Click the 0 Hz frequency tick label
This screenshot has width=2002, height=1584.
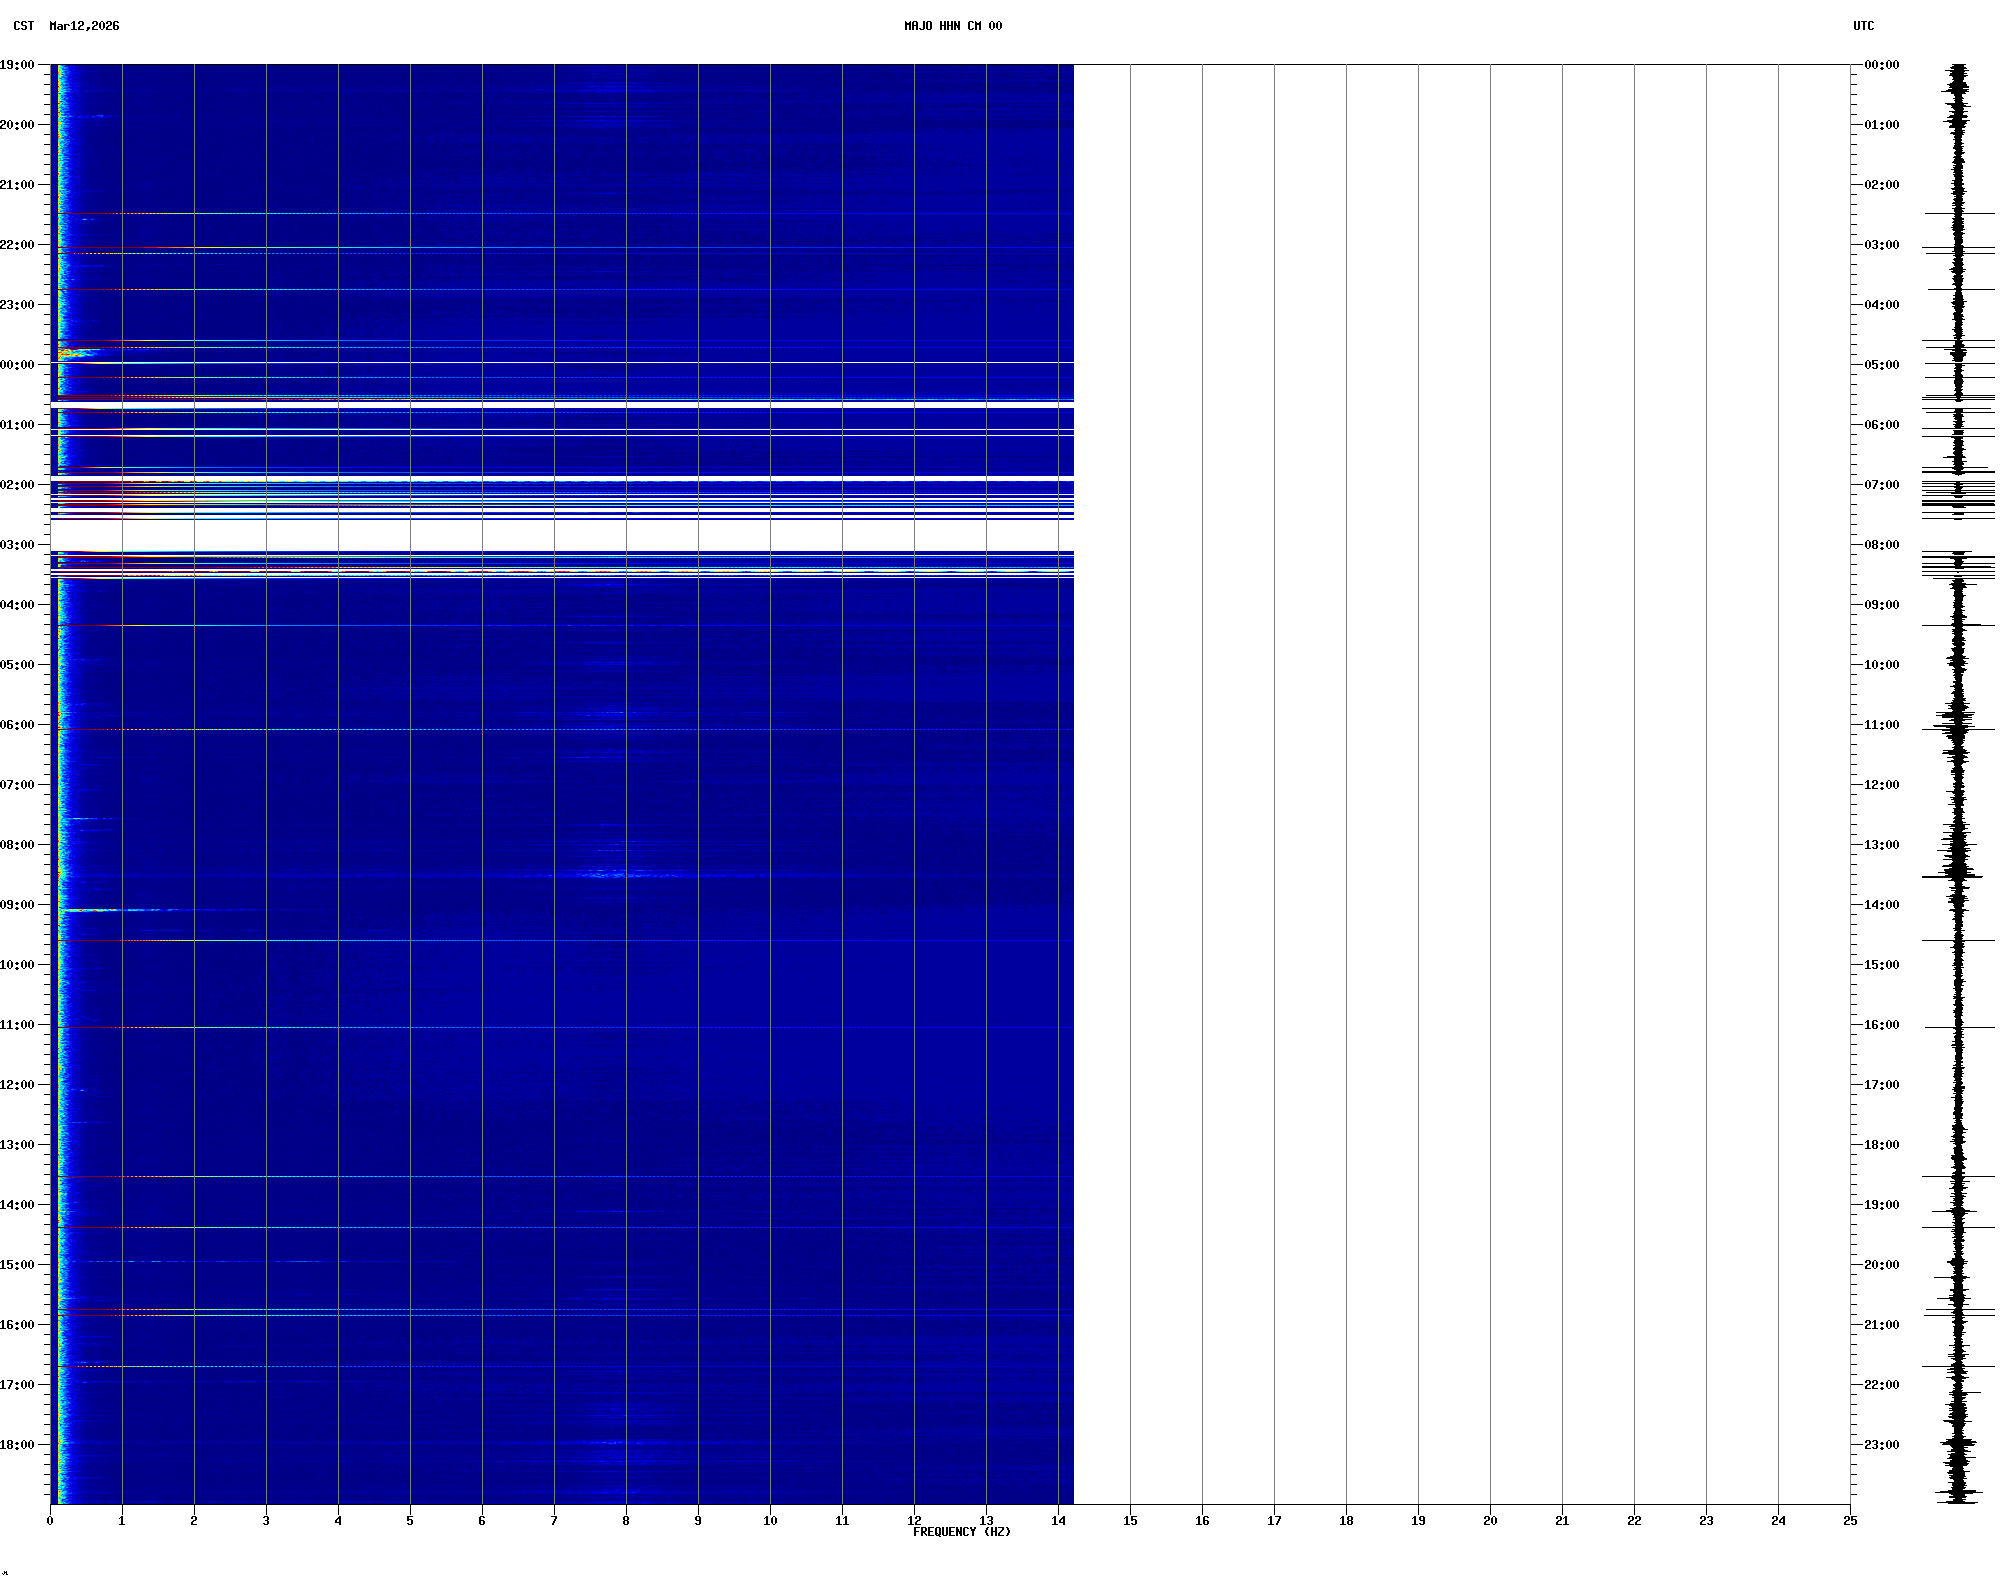(x=50, y=1521)
